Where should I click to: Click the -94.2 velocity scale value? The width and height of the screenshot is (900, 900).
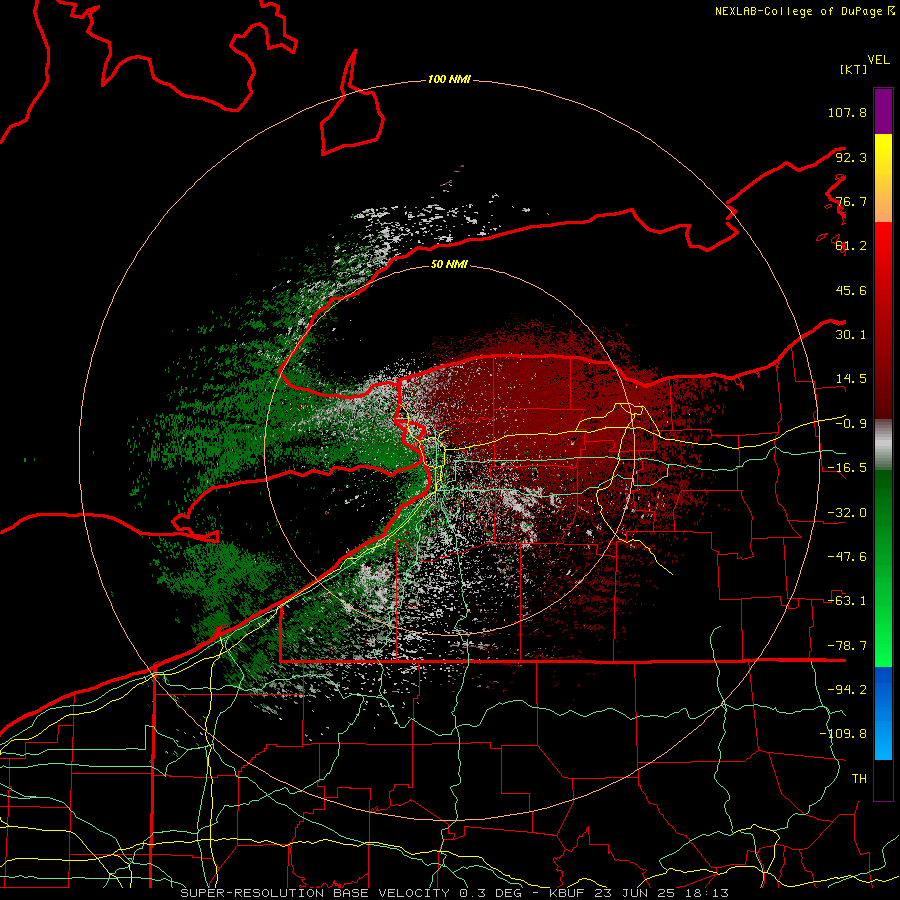tap(847, 690)
